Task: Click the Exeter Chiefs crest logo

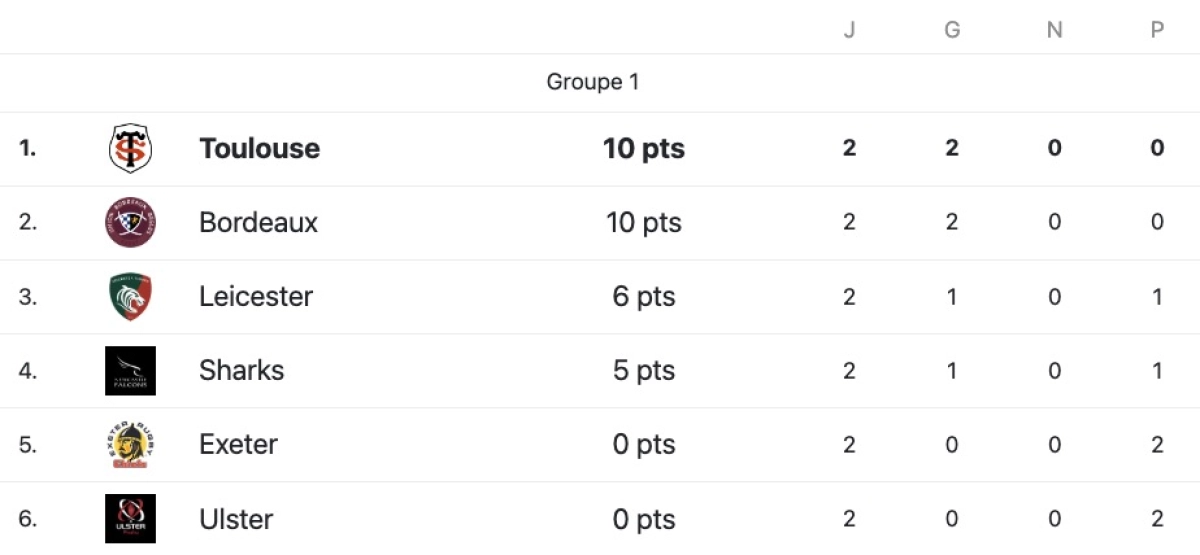Action: click(130, 444)
